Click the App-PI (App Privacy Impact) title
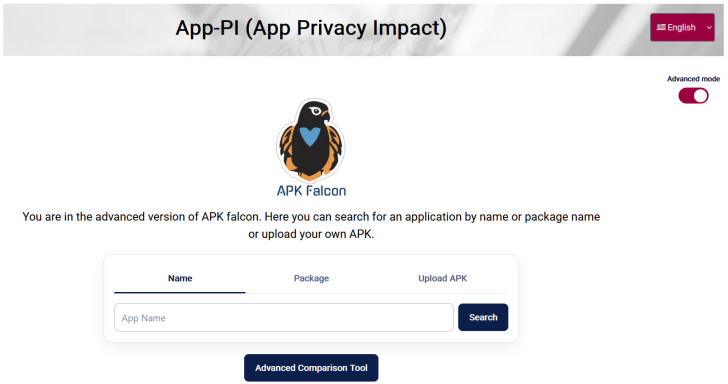The height and width of the screenshot is (384, 728). click(x=311, y=28)
